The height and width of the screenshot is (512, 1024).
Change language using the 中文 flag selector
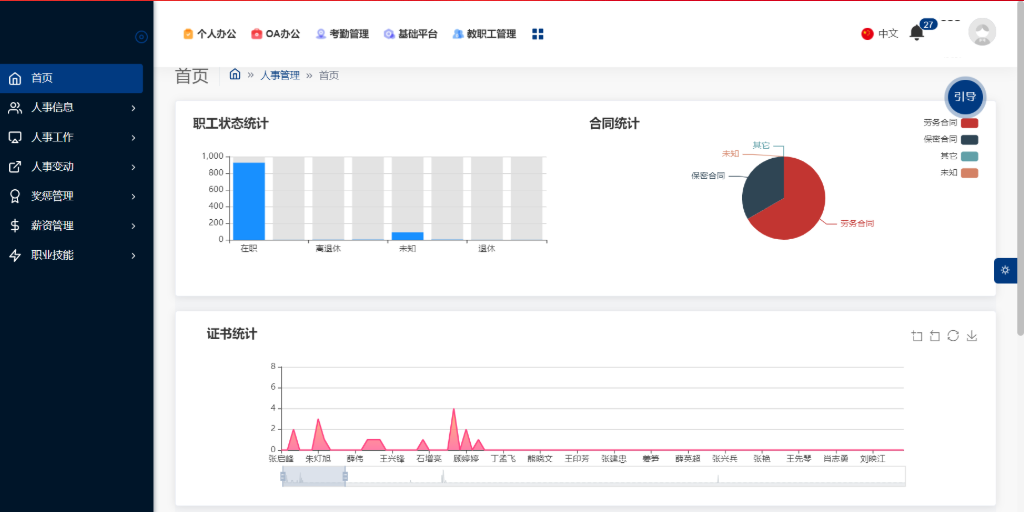point(880,34)
